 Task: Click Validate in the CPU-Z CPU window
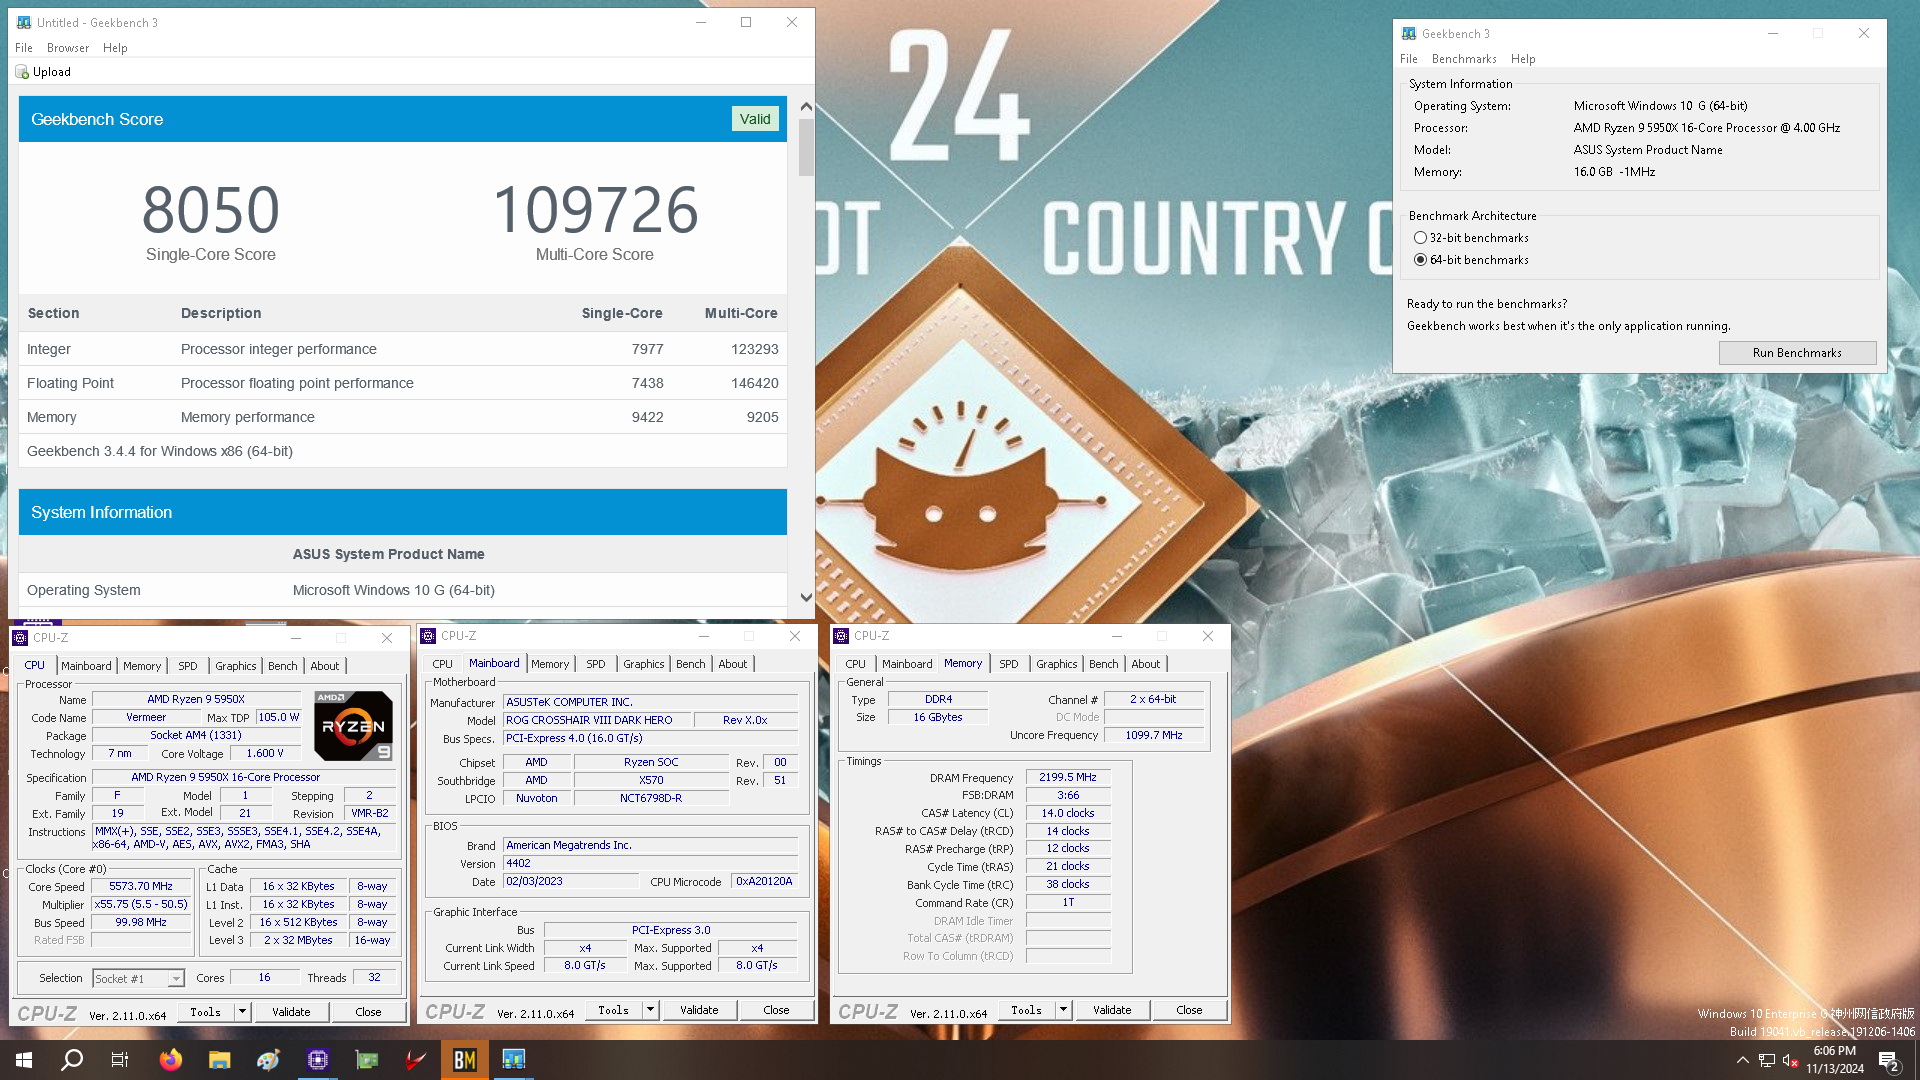point(291,1012)
